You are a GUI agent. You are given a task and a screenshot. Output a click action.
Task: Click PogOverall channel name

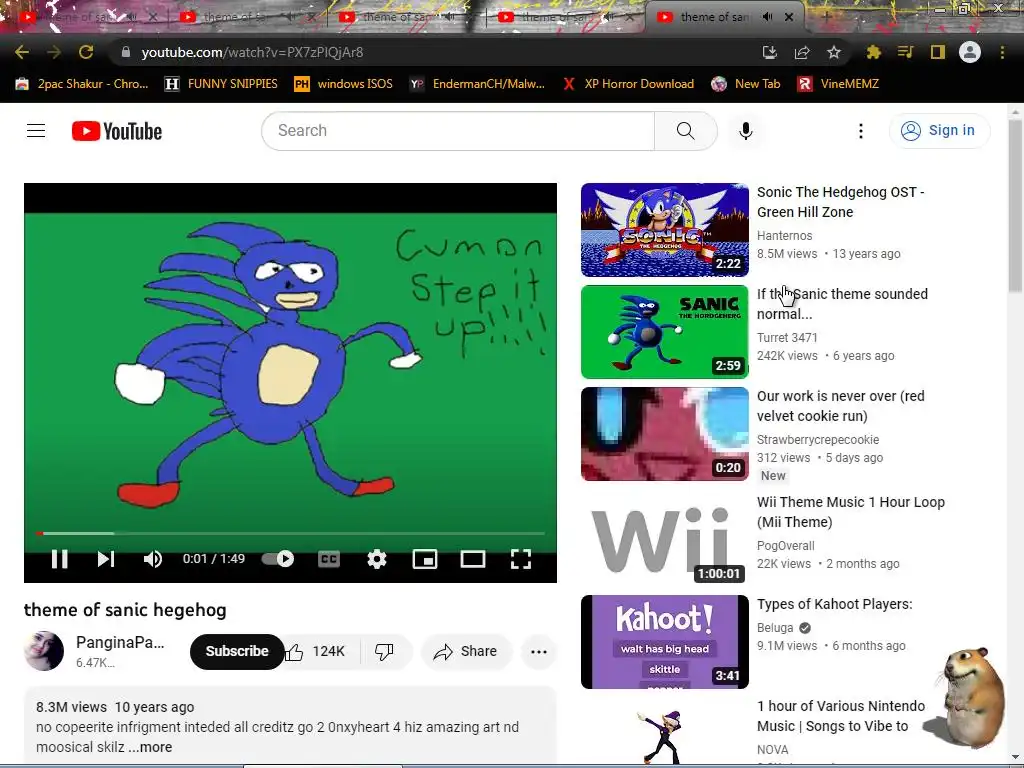[x=786, y=545]
